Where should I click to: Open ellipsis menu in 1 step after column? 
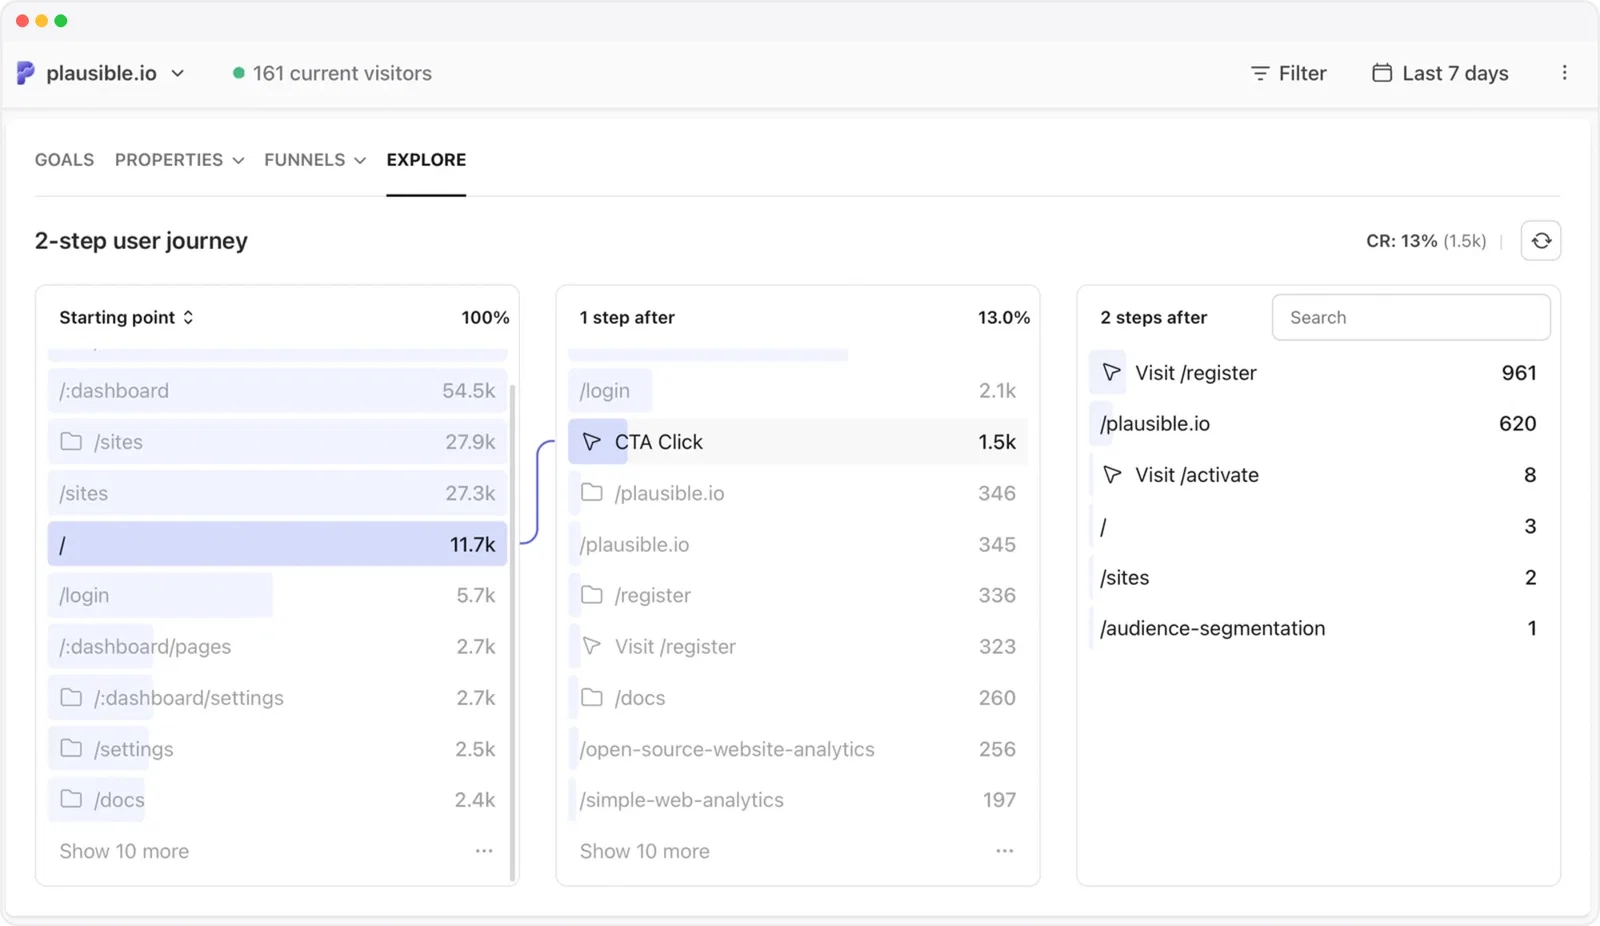coord(1005,851)
